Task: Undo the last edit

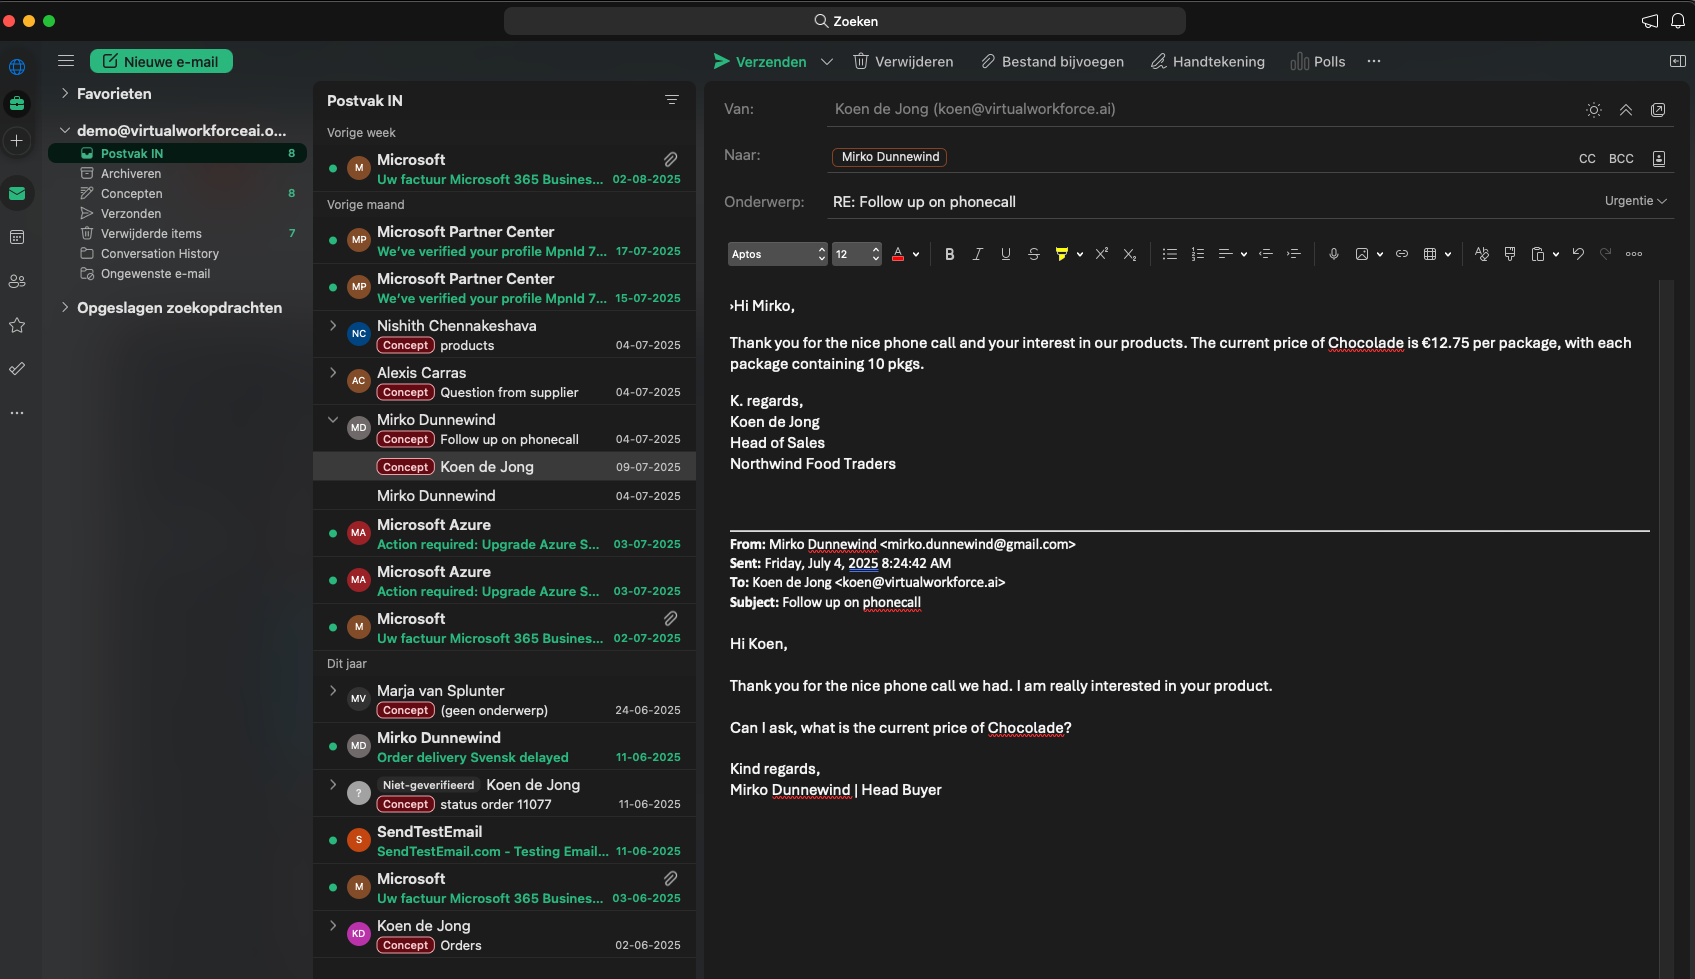Action: point(1578,254)
